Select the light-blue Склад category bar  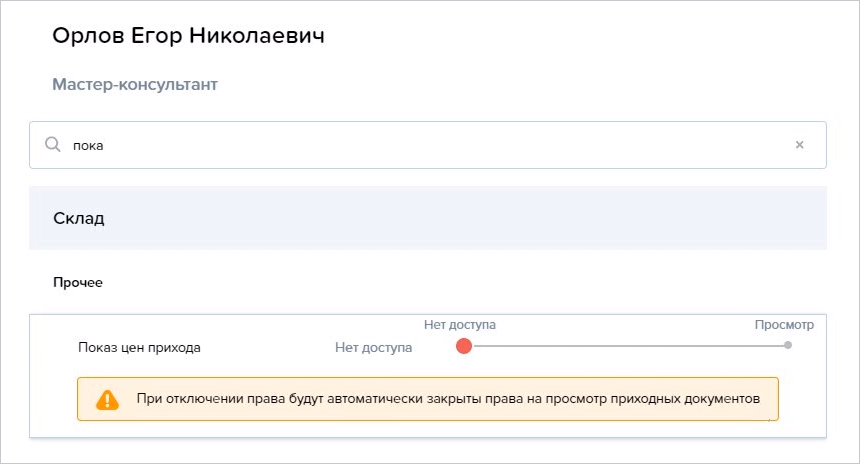[x=428, y=218]
